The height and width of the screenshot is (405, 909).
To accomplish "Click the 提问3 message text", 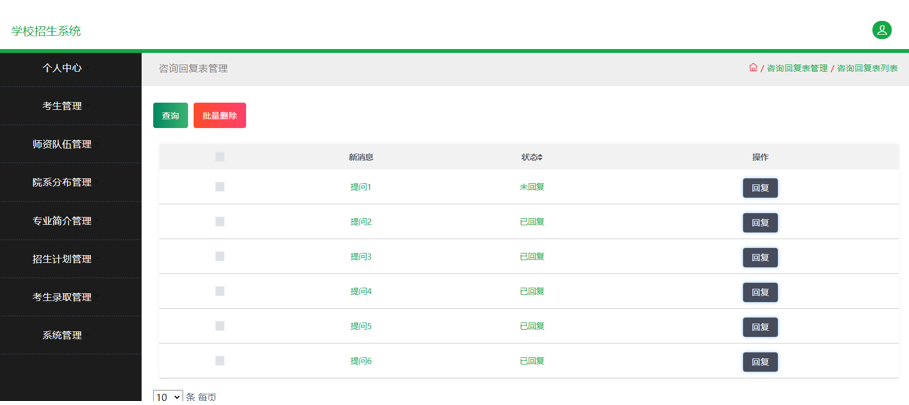I will tap(361, 256).
